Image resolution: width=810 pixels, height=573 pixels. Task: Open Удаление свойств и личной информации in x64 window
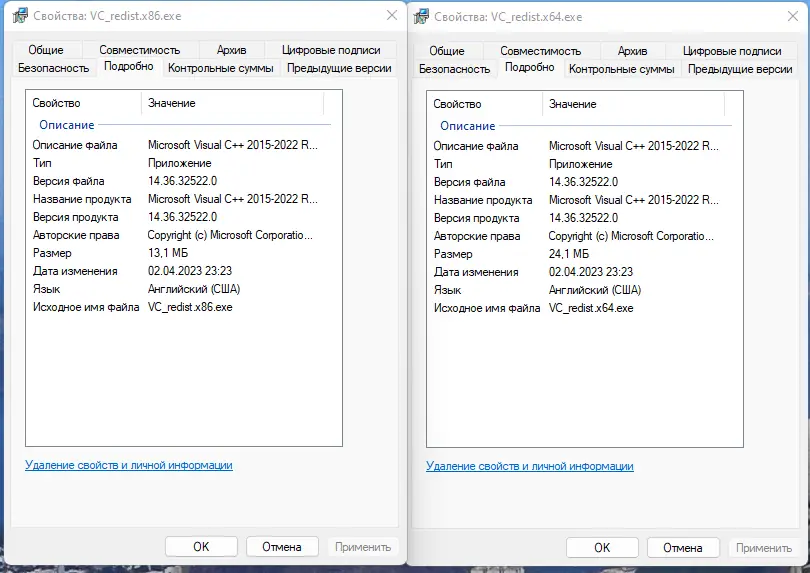pyautogui.click(x=529, y=466)
